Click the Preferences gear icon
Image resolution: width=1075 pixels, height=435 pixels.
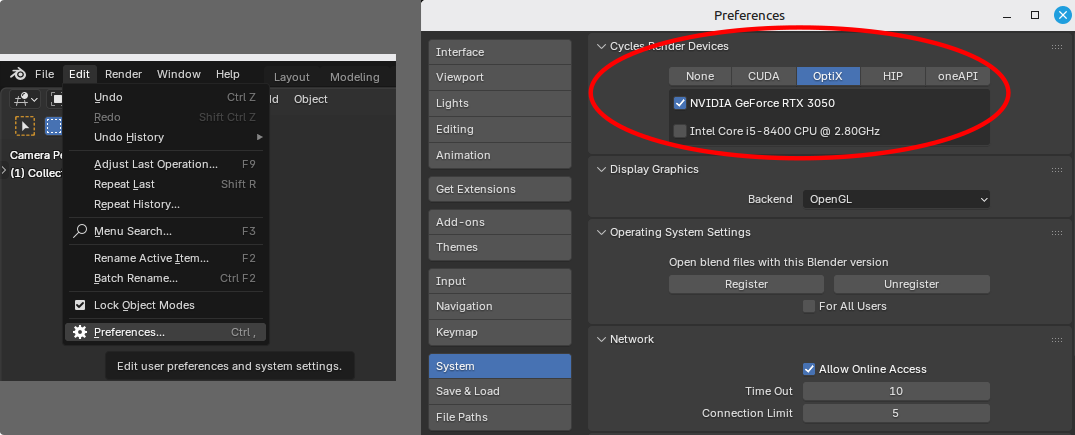(80, 332)
